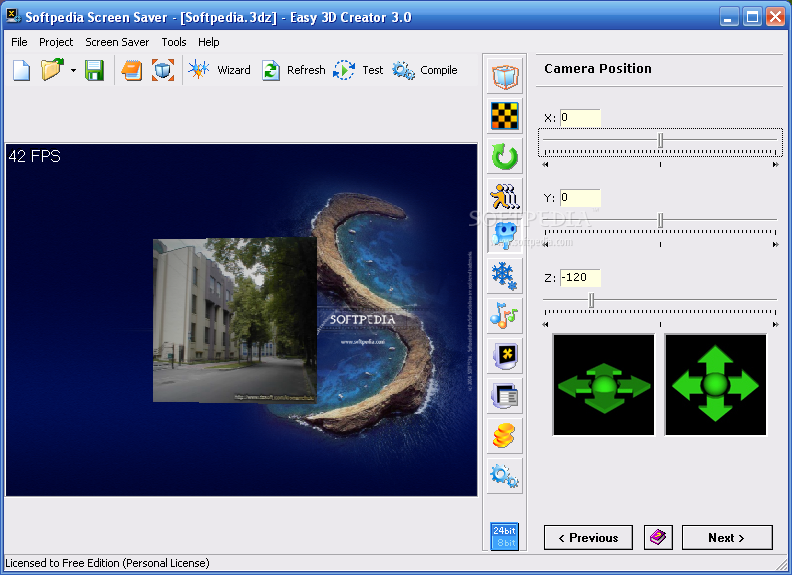Click the X position input field
Screen dimensions: 792x575
click(580, 118)
